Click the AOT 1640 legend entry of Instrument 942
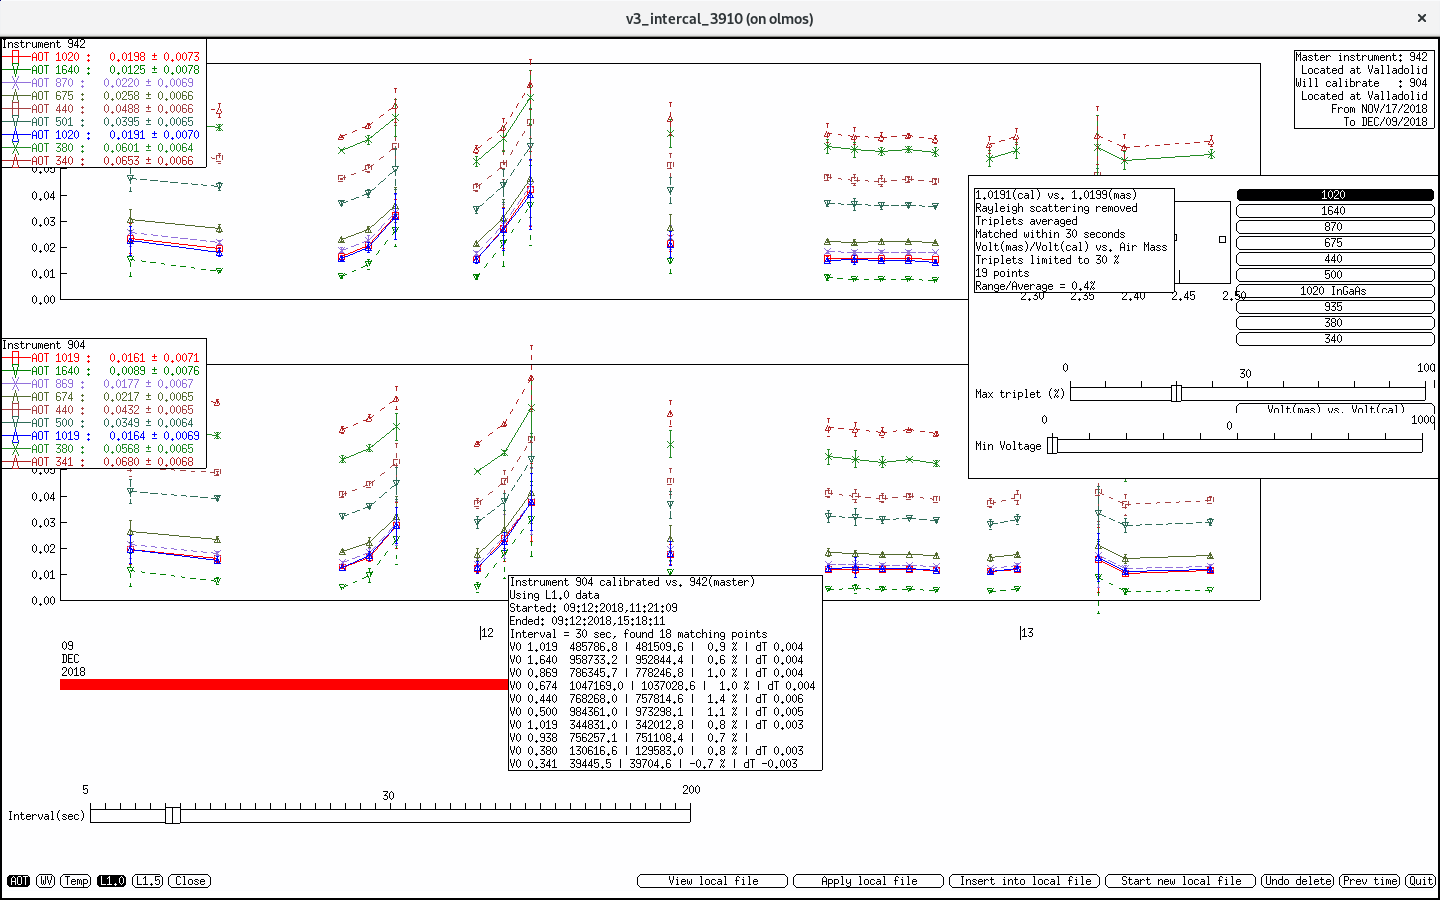1440x900 pixels. [x=102, y=70]
